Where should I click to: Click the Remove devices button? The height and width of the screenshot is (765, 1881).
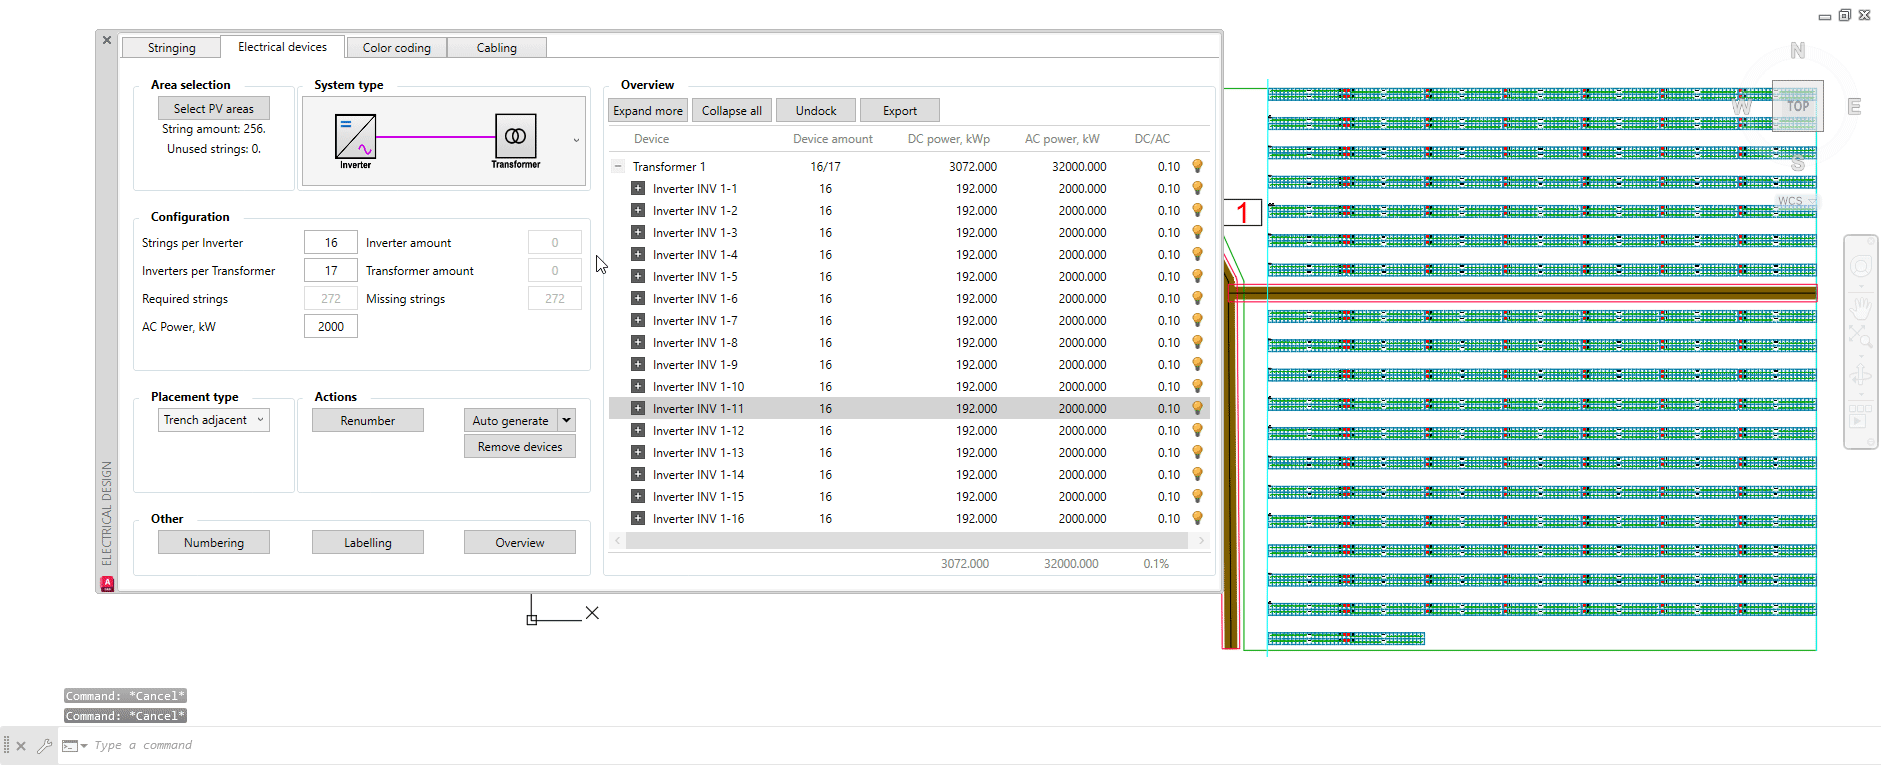[x=520, y=446]
